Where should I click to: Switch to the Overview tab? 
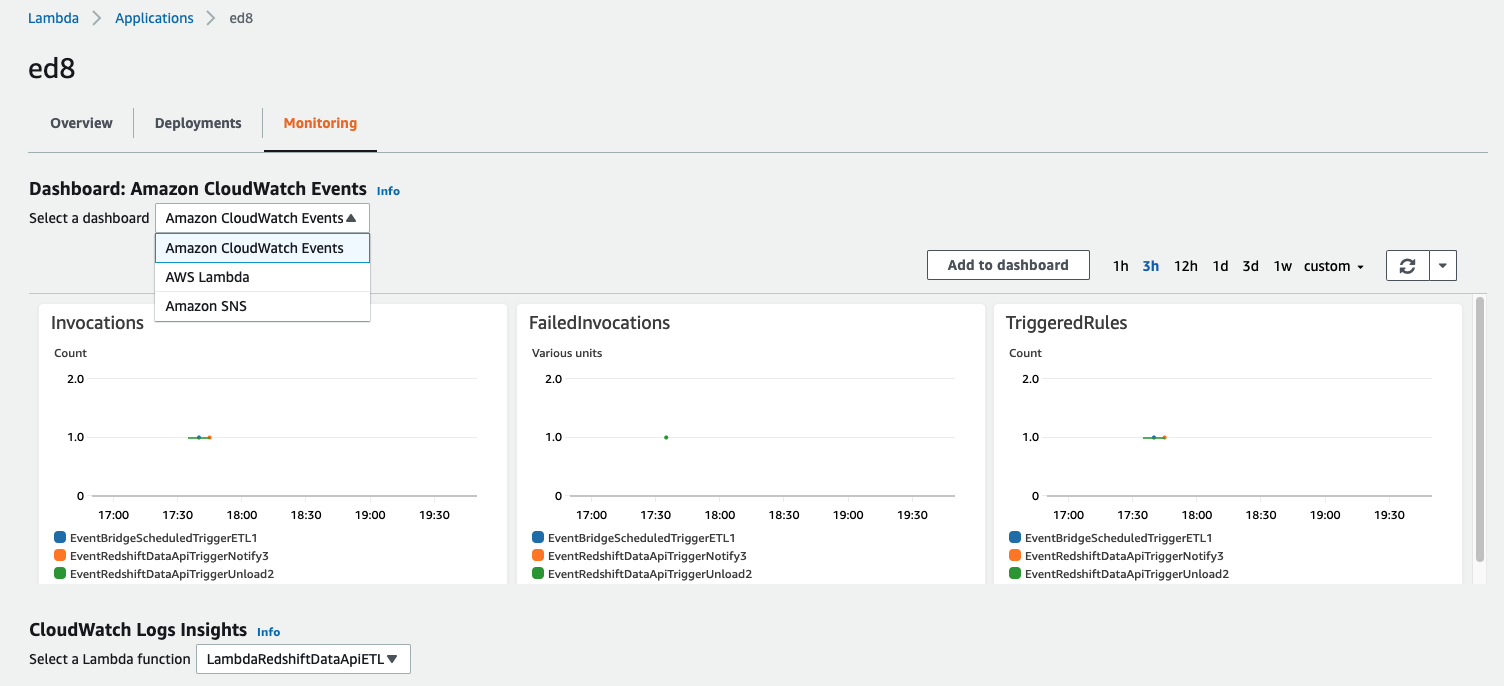coord(81,123)
